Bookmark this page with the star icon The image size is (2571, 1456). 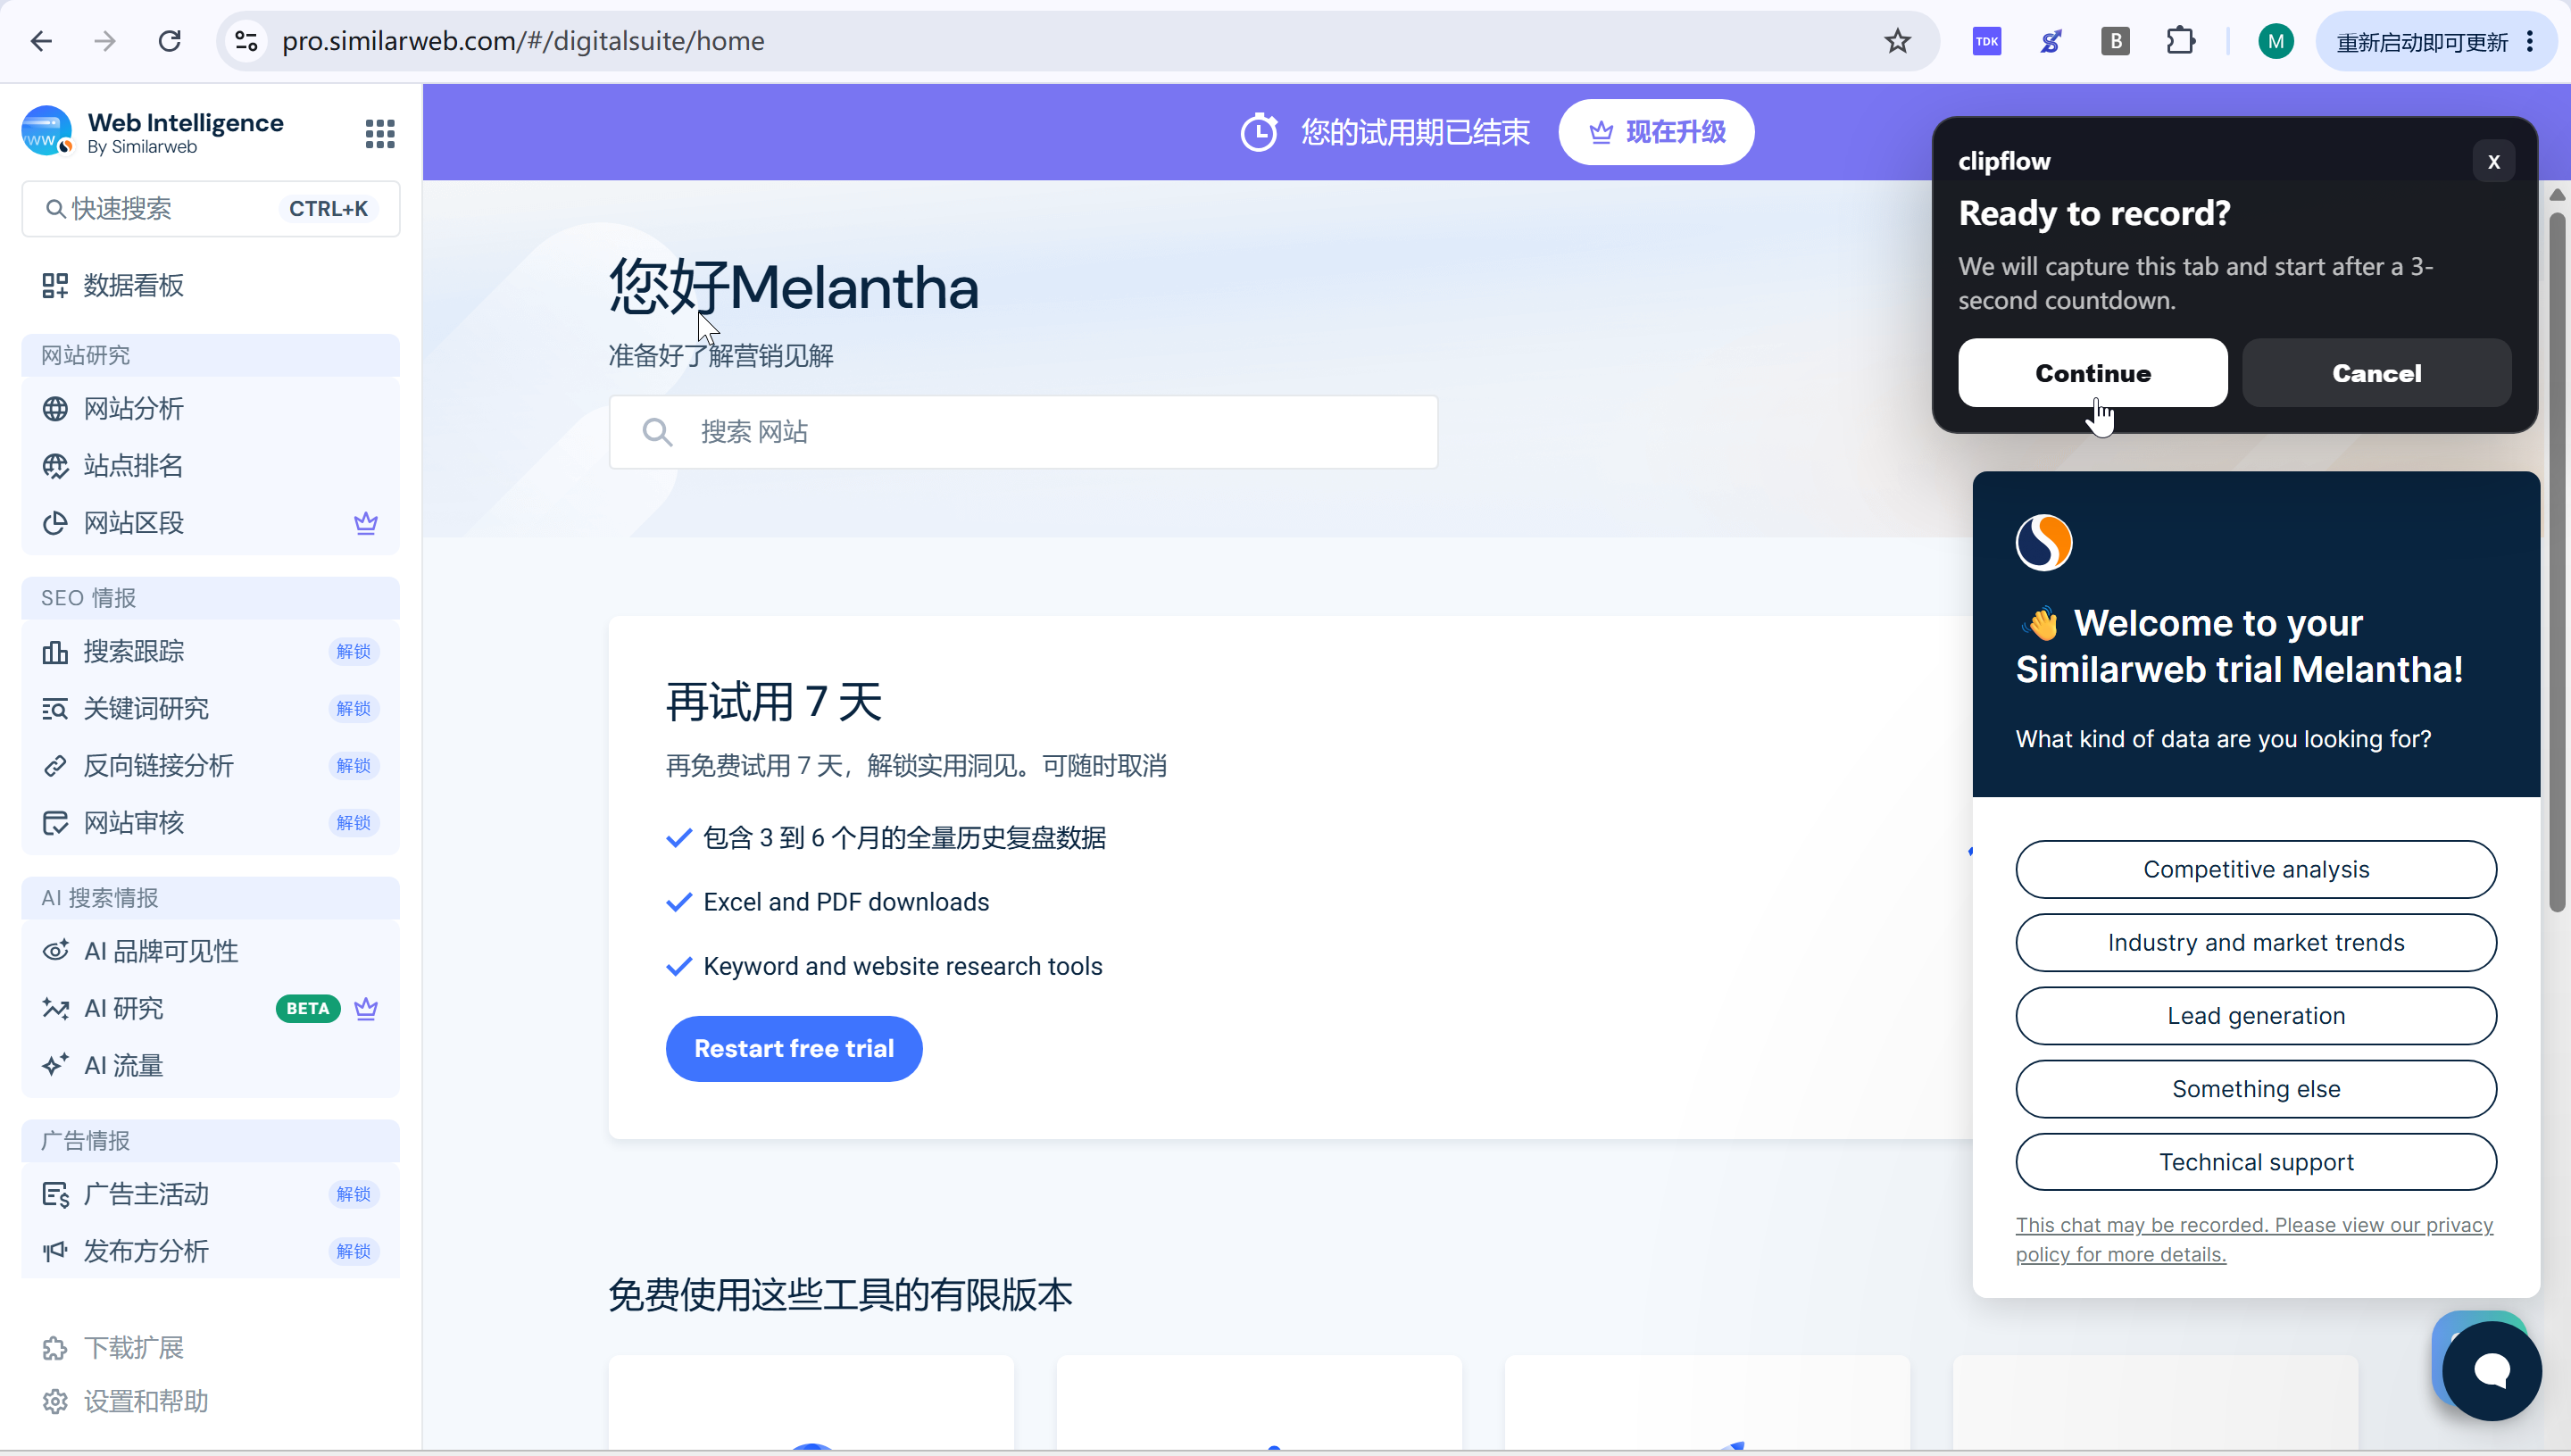coord(1897,41)
